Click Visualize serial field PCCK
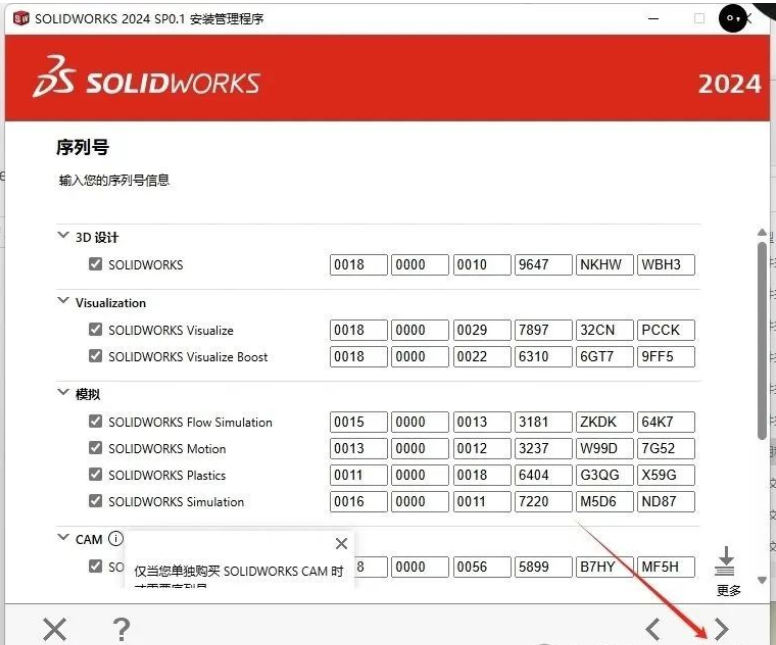Image resolution: width=776 pixels, height=645 pixels. tap(666, 330)
